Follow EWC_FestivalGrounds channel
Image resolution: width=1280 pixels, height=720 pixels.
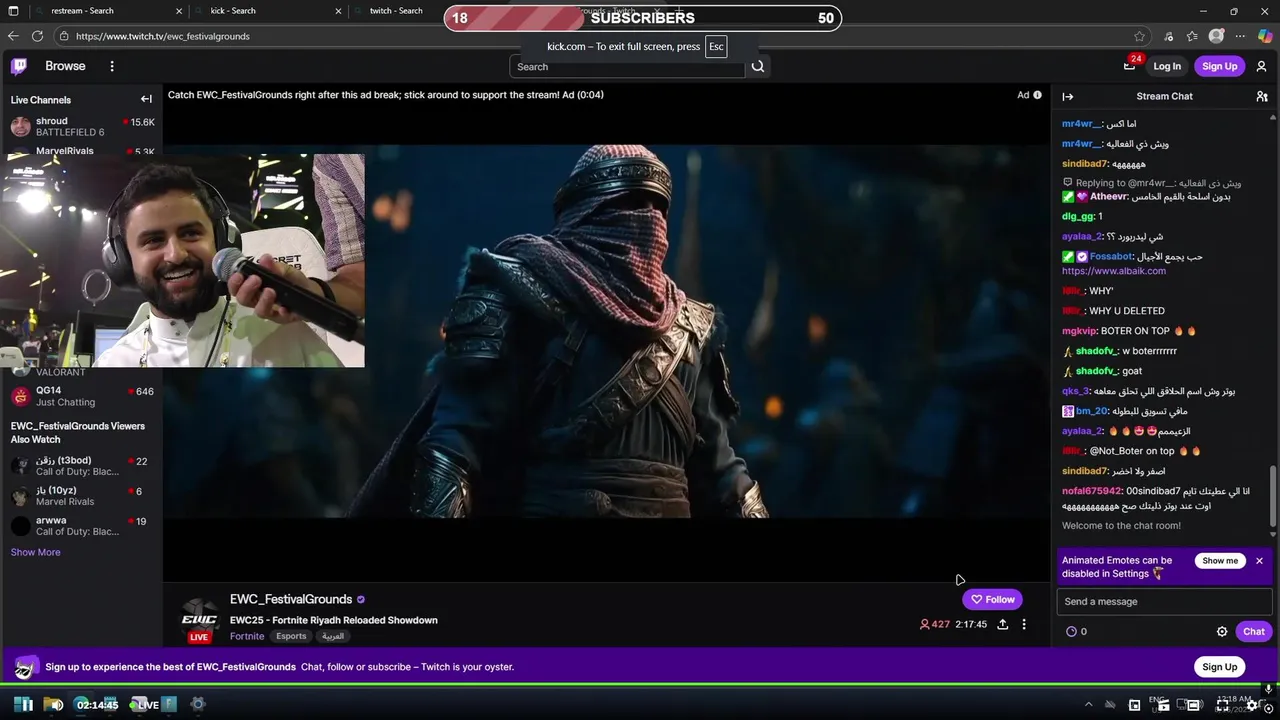(992, 599)
